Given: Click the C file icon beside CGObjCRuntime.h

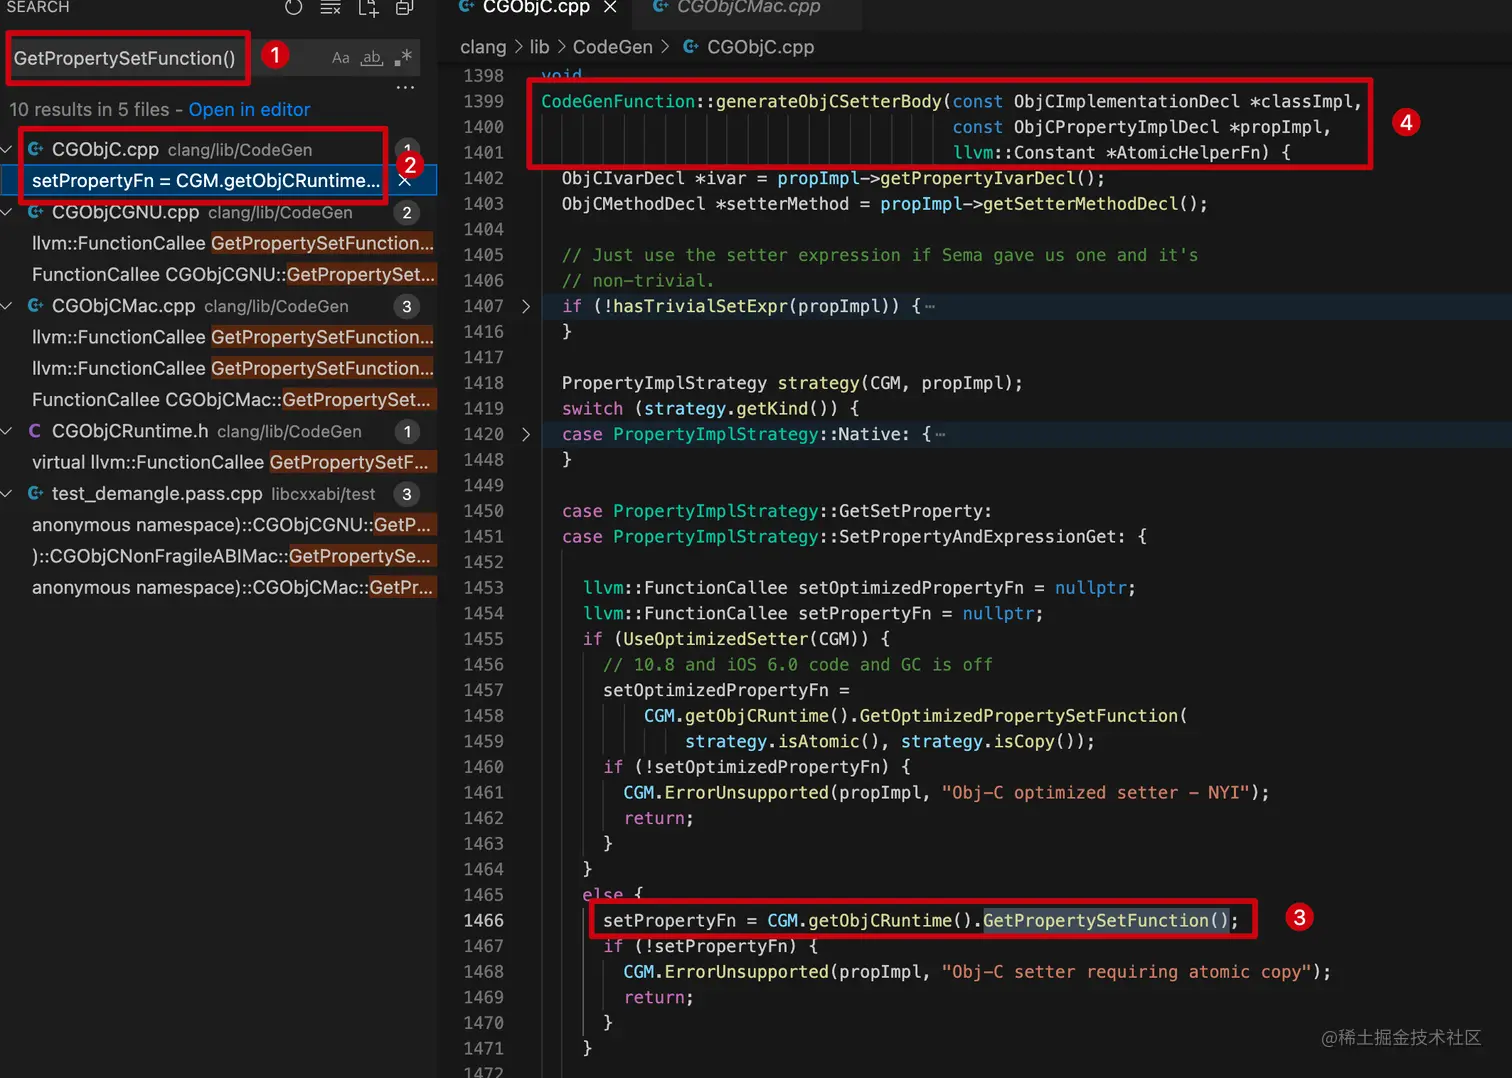Looking at the screenshot, I should click(x=33, y=431).
